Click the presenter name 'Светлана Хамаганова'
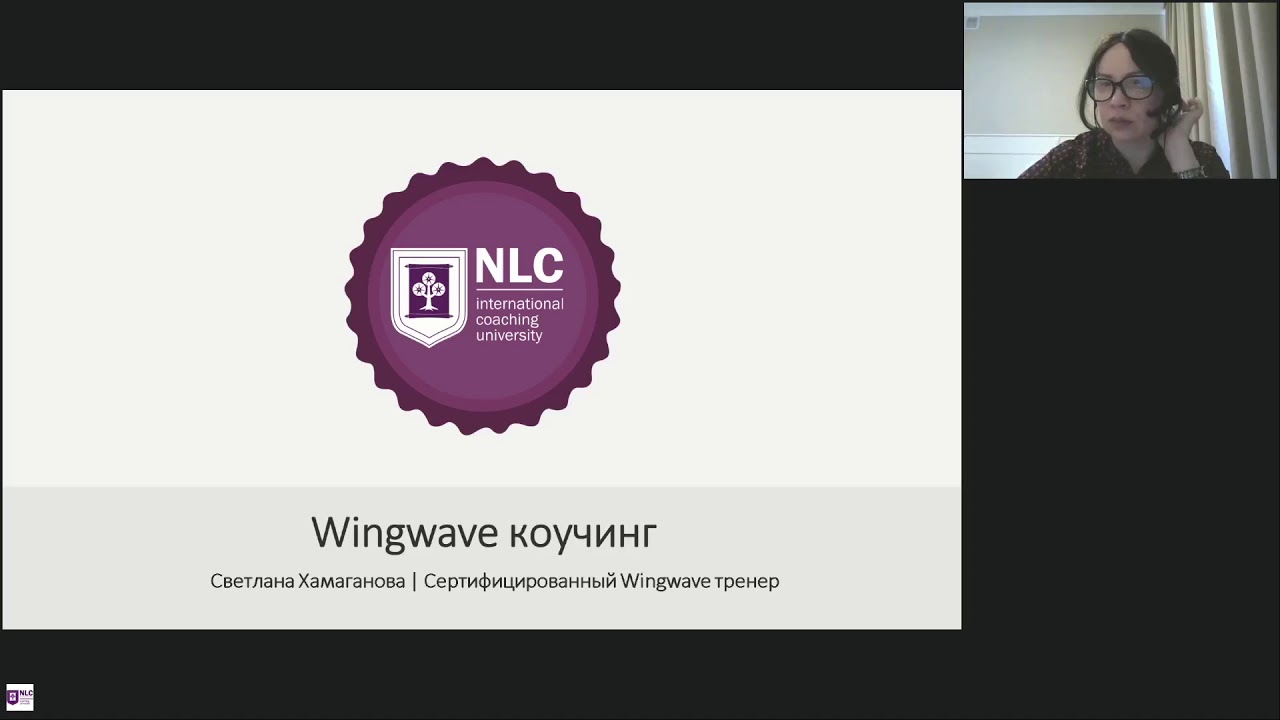The image size is (1280, 720). (308, 581)
